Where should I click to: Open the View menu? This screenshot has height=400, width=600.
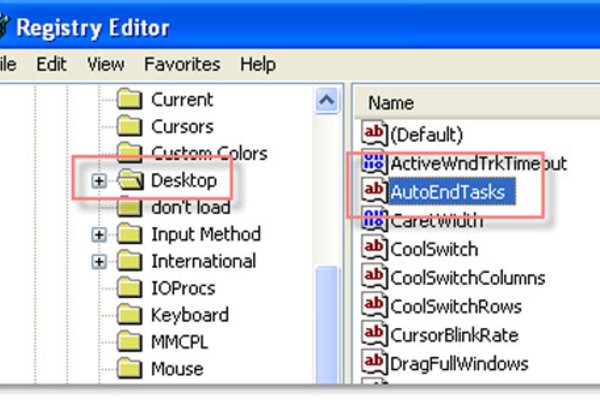(106, 64)
